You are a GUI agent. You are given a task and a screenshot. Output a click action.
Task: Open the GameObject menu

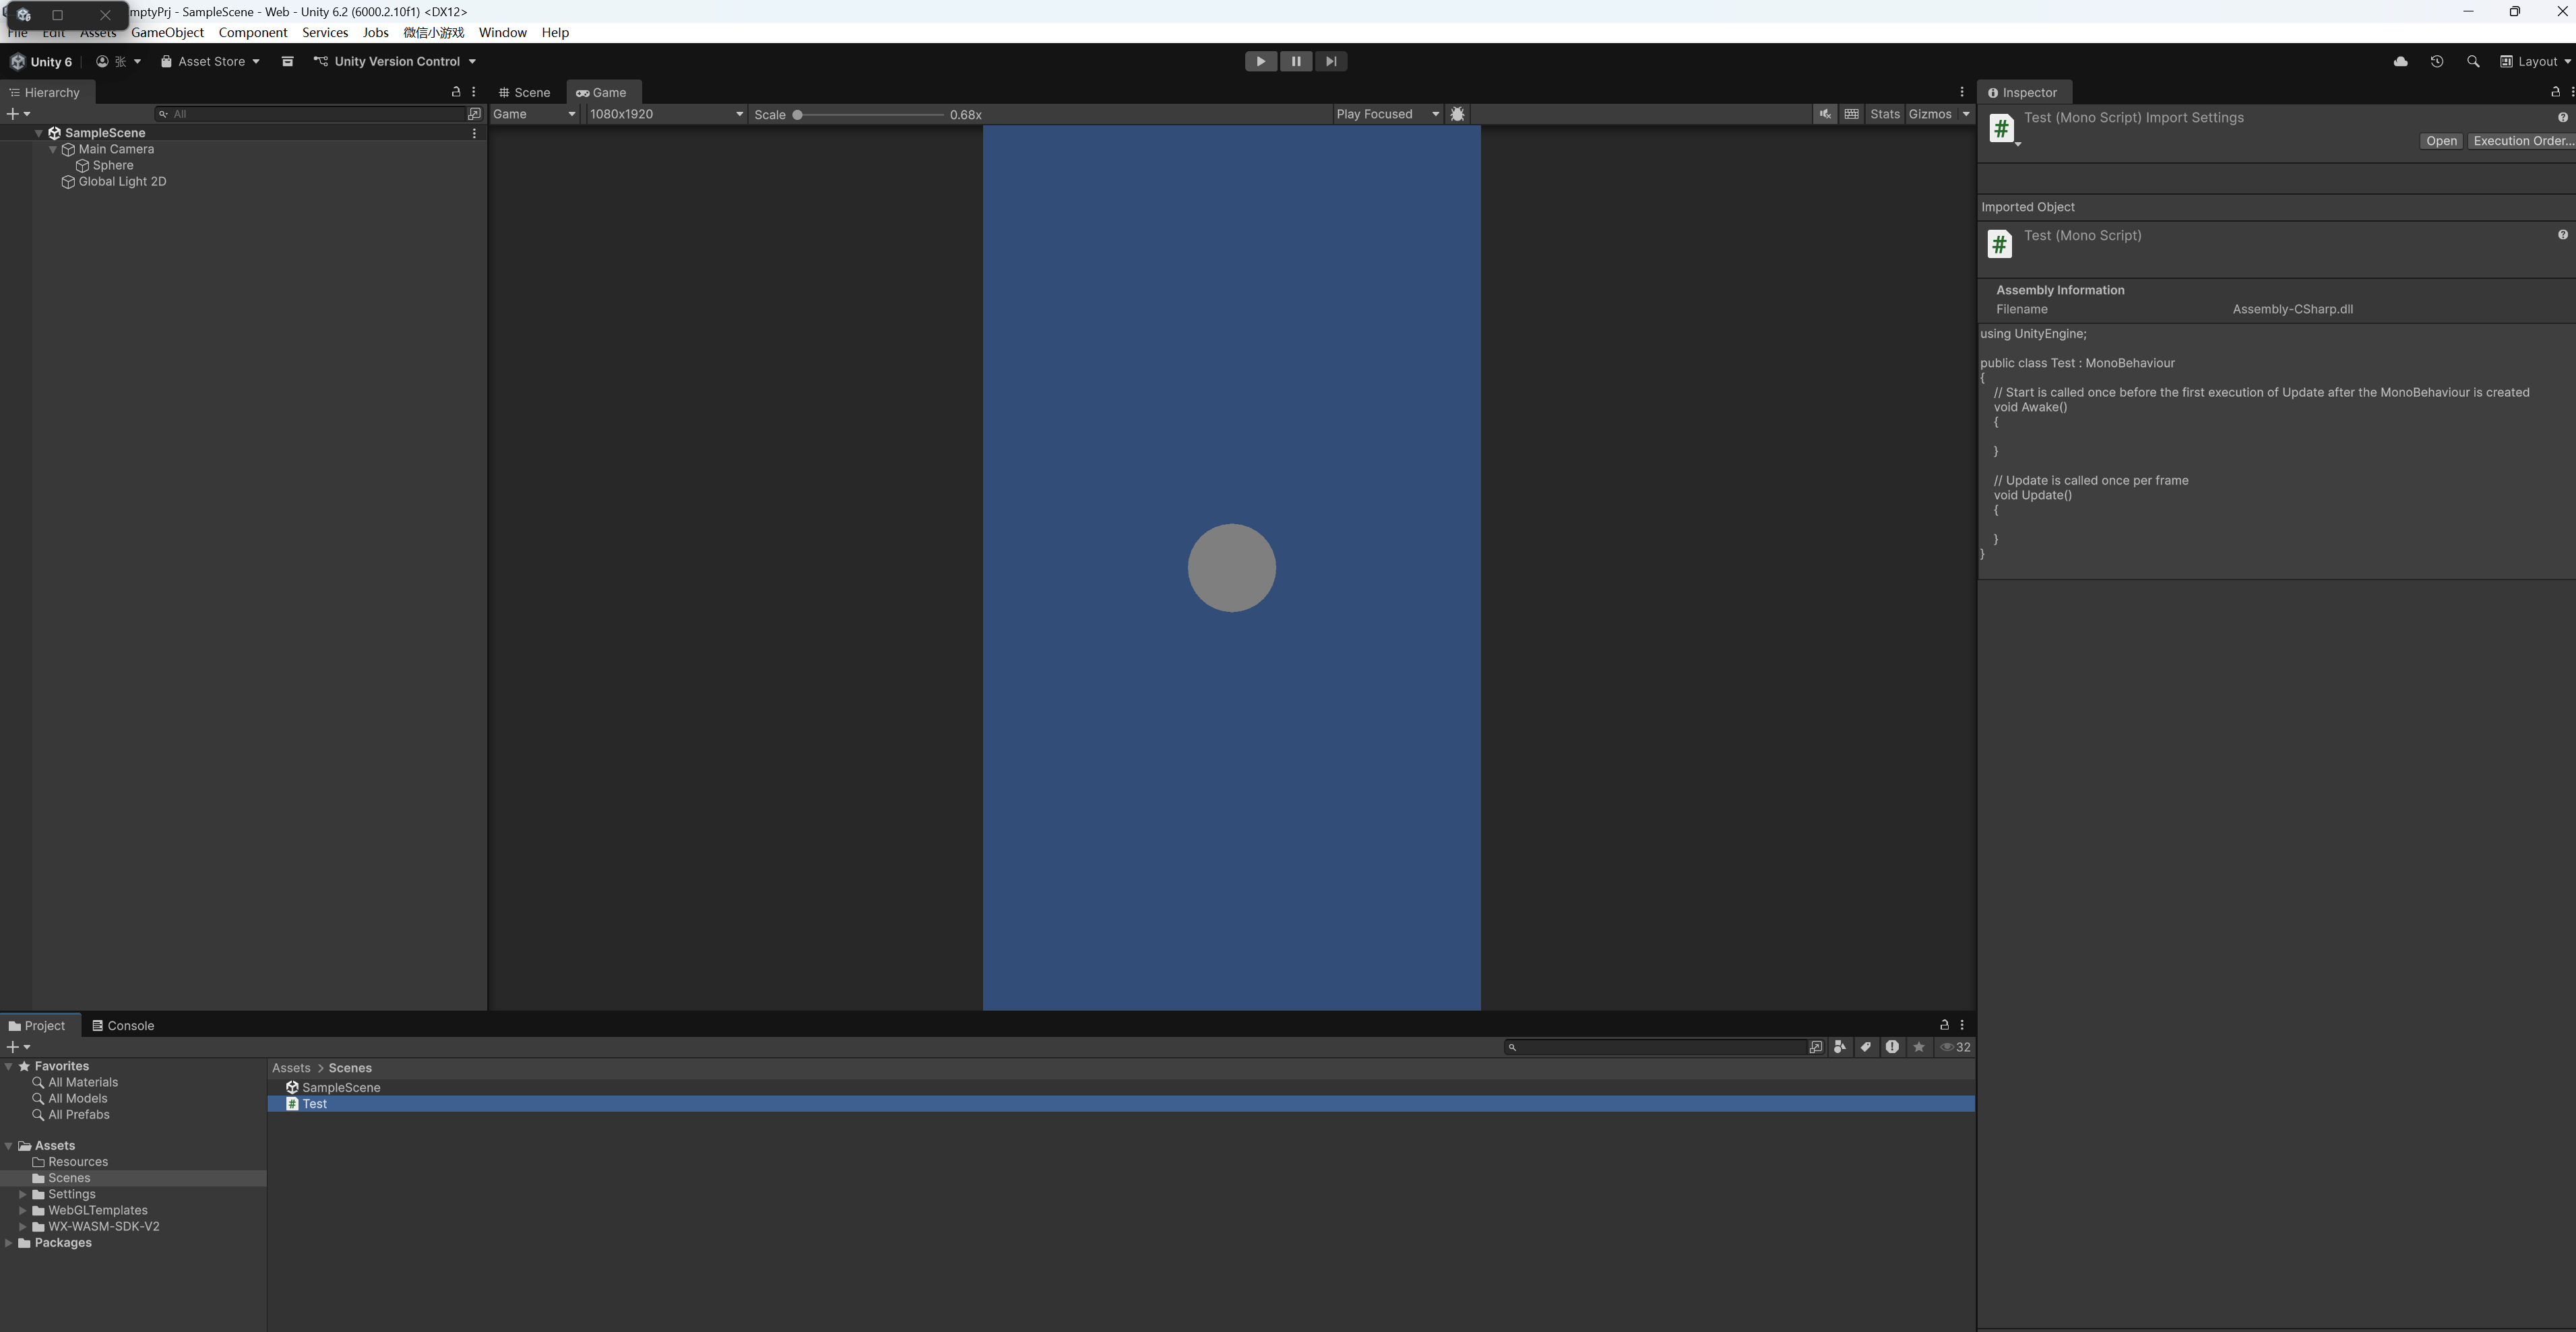pos(167,32)
